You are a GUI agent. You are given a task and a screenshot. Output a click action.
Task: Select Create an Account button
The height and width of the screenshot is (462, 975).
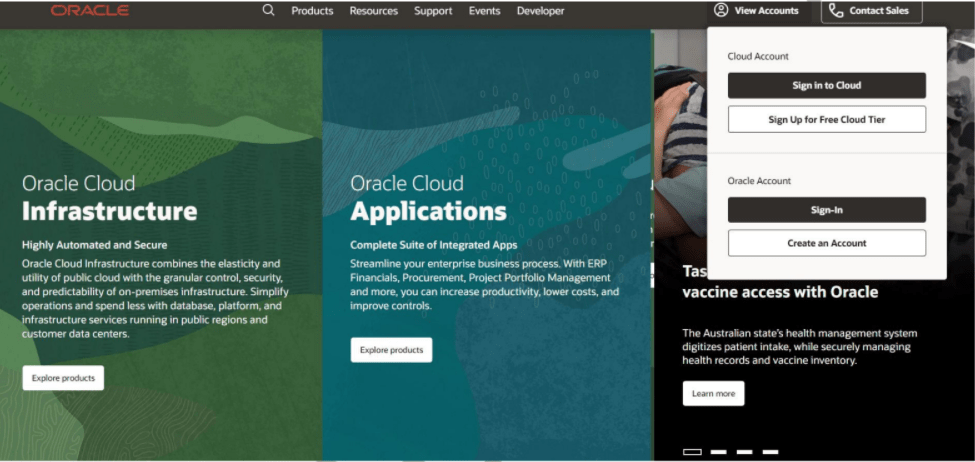point(826,243)
